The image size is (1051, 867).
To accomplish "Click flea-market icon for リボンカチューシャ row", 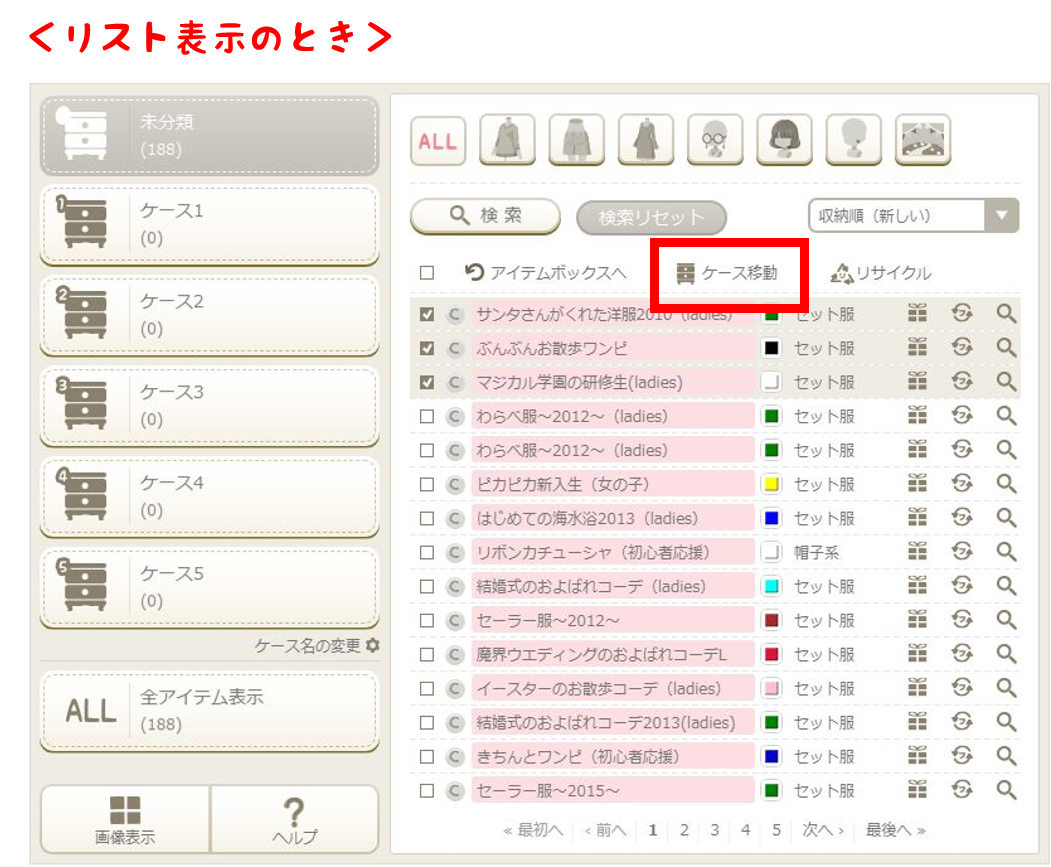I will 962,552.
